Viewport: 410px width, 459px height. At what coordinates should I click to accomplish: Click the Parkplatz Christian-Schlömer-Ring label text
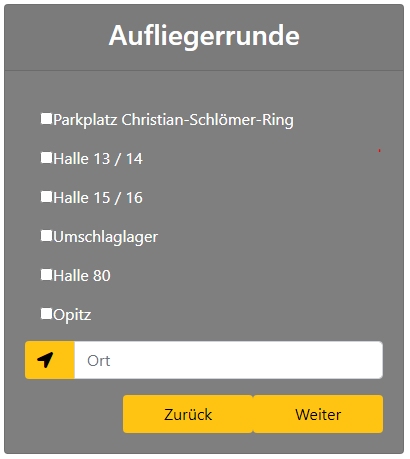pos(173,120)
